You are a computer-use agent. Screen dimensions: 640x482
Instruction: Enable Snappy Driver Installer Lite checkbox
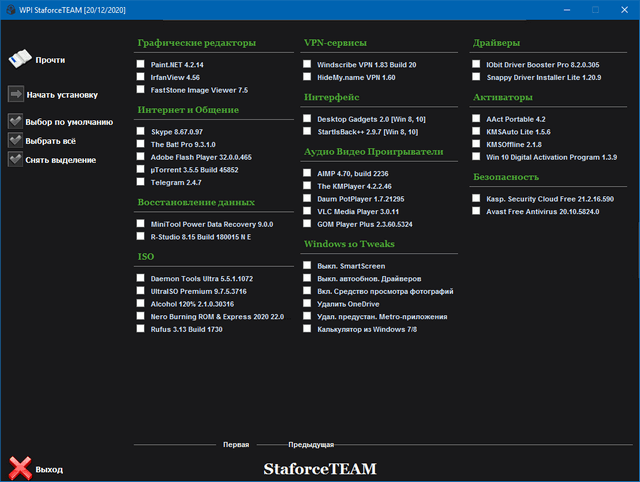click(x=477, y=77)
